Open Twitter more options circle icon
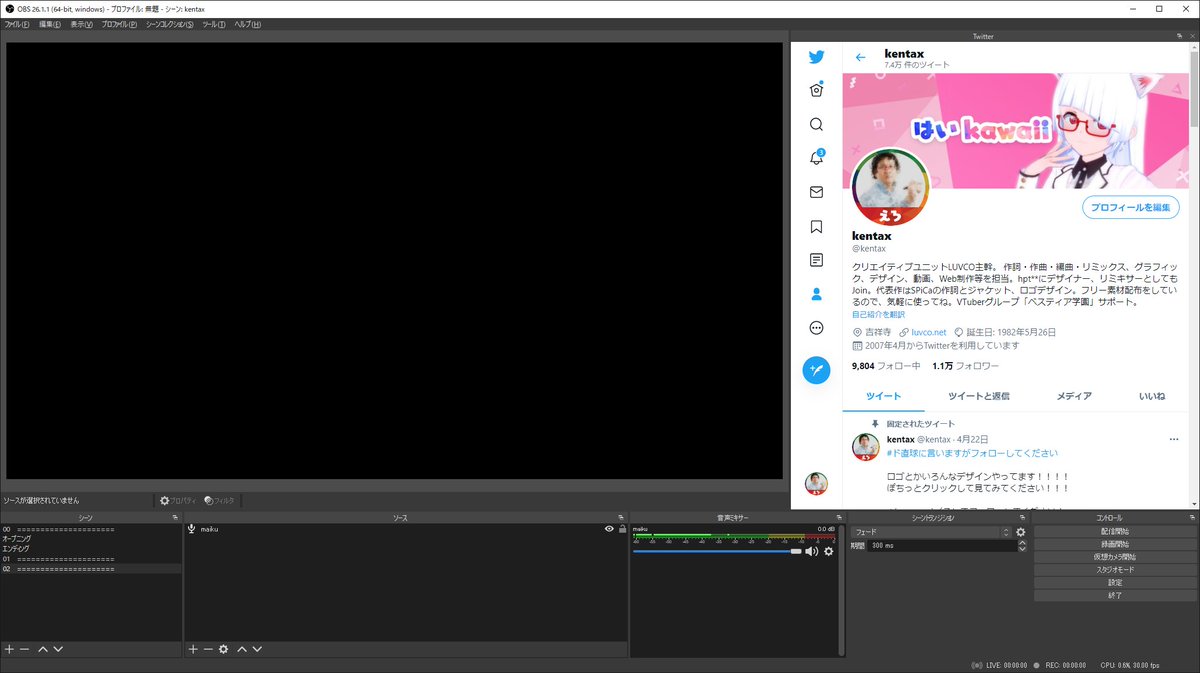 816,328
